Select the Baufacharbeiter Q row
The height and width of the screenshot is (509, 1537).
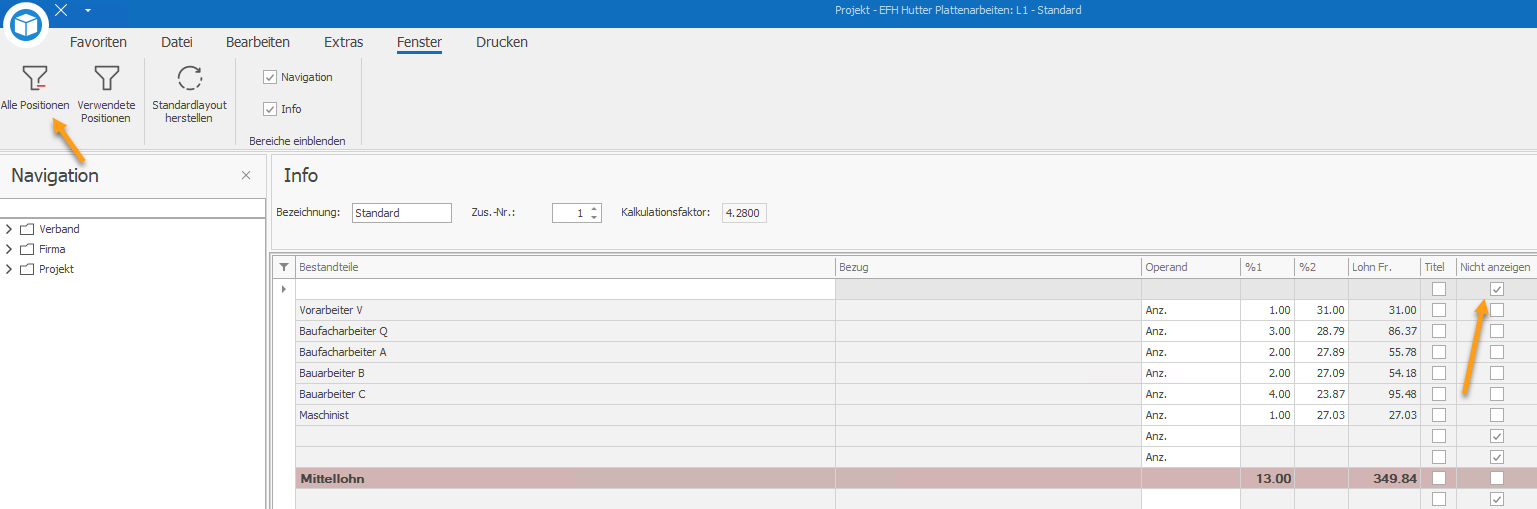pyautogui.click(x=904, y=331)
